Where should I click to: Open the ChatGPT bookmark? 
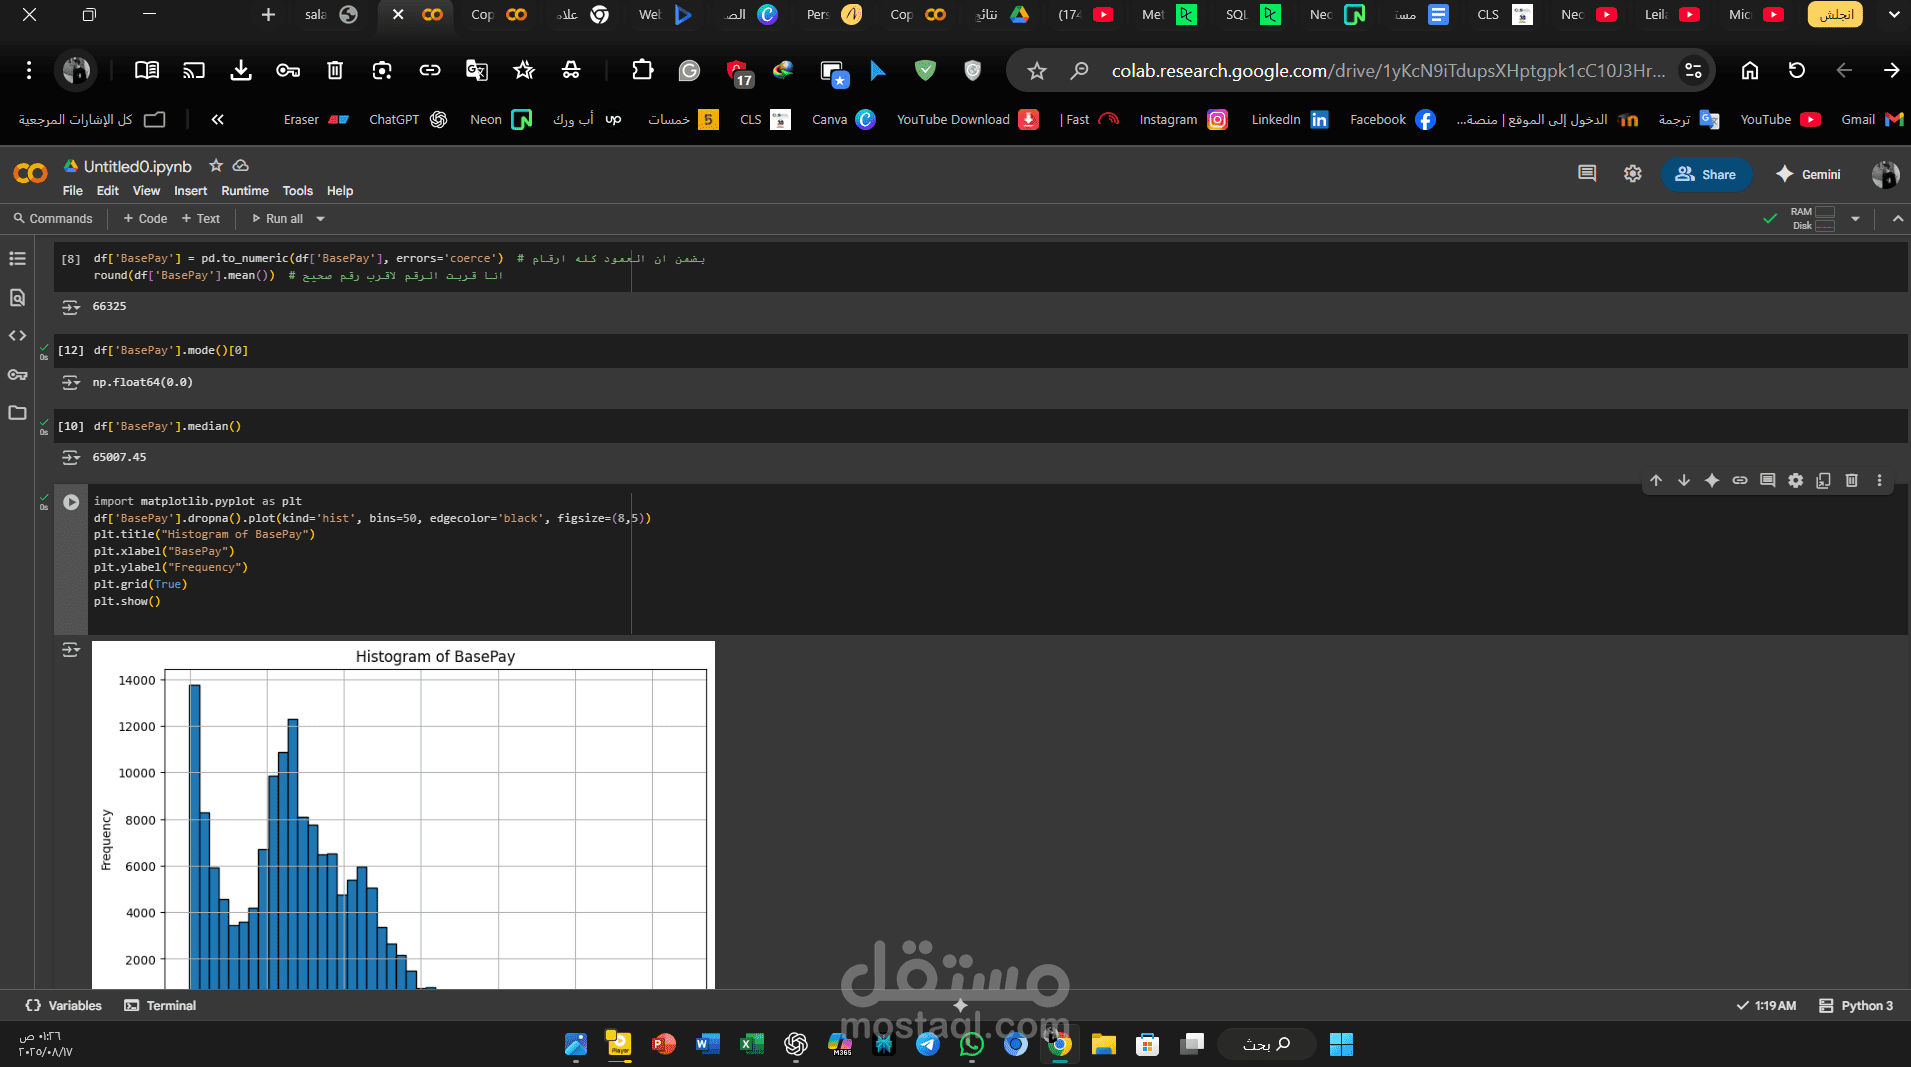point(408,120)
